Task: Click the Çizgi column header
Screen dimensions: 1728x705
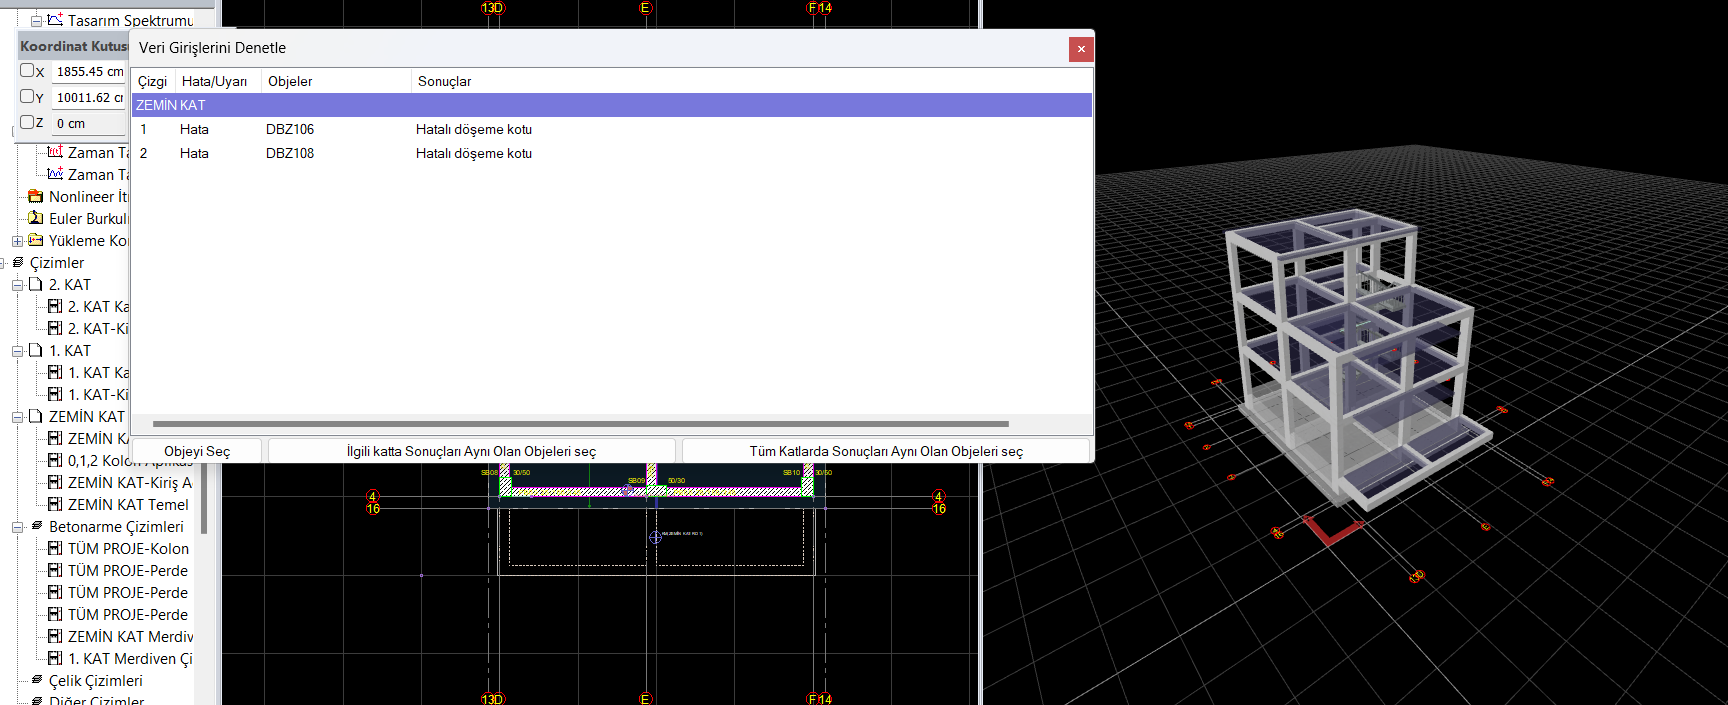Action: (153, 81)
